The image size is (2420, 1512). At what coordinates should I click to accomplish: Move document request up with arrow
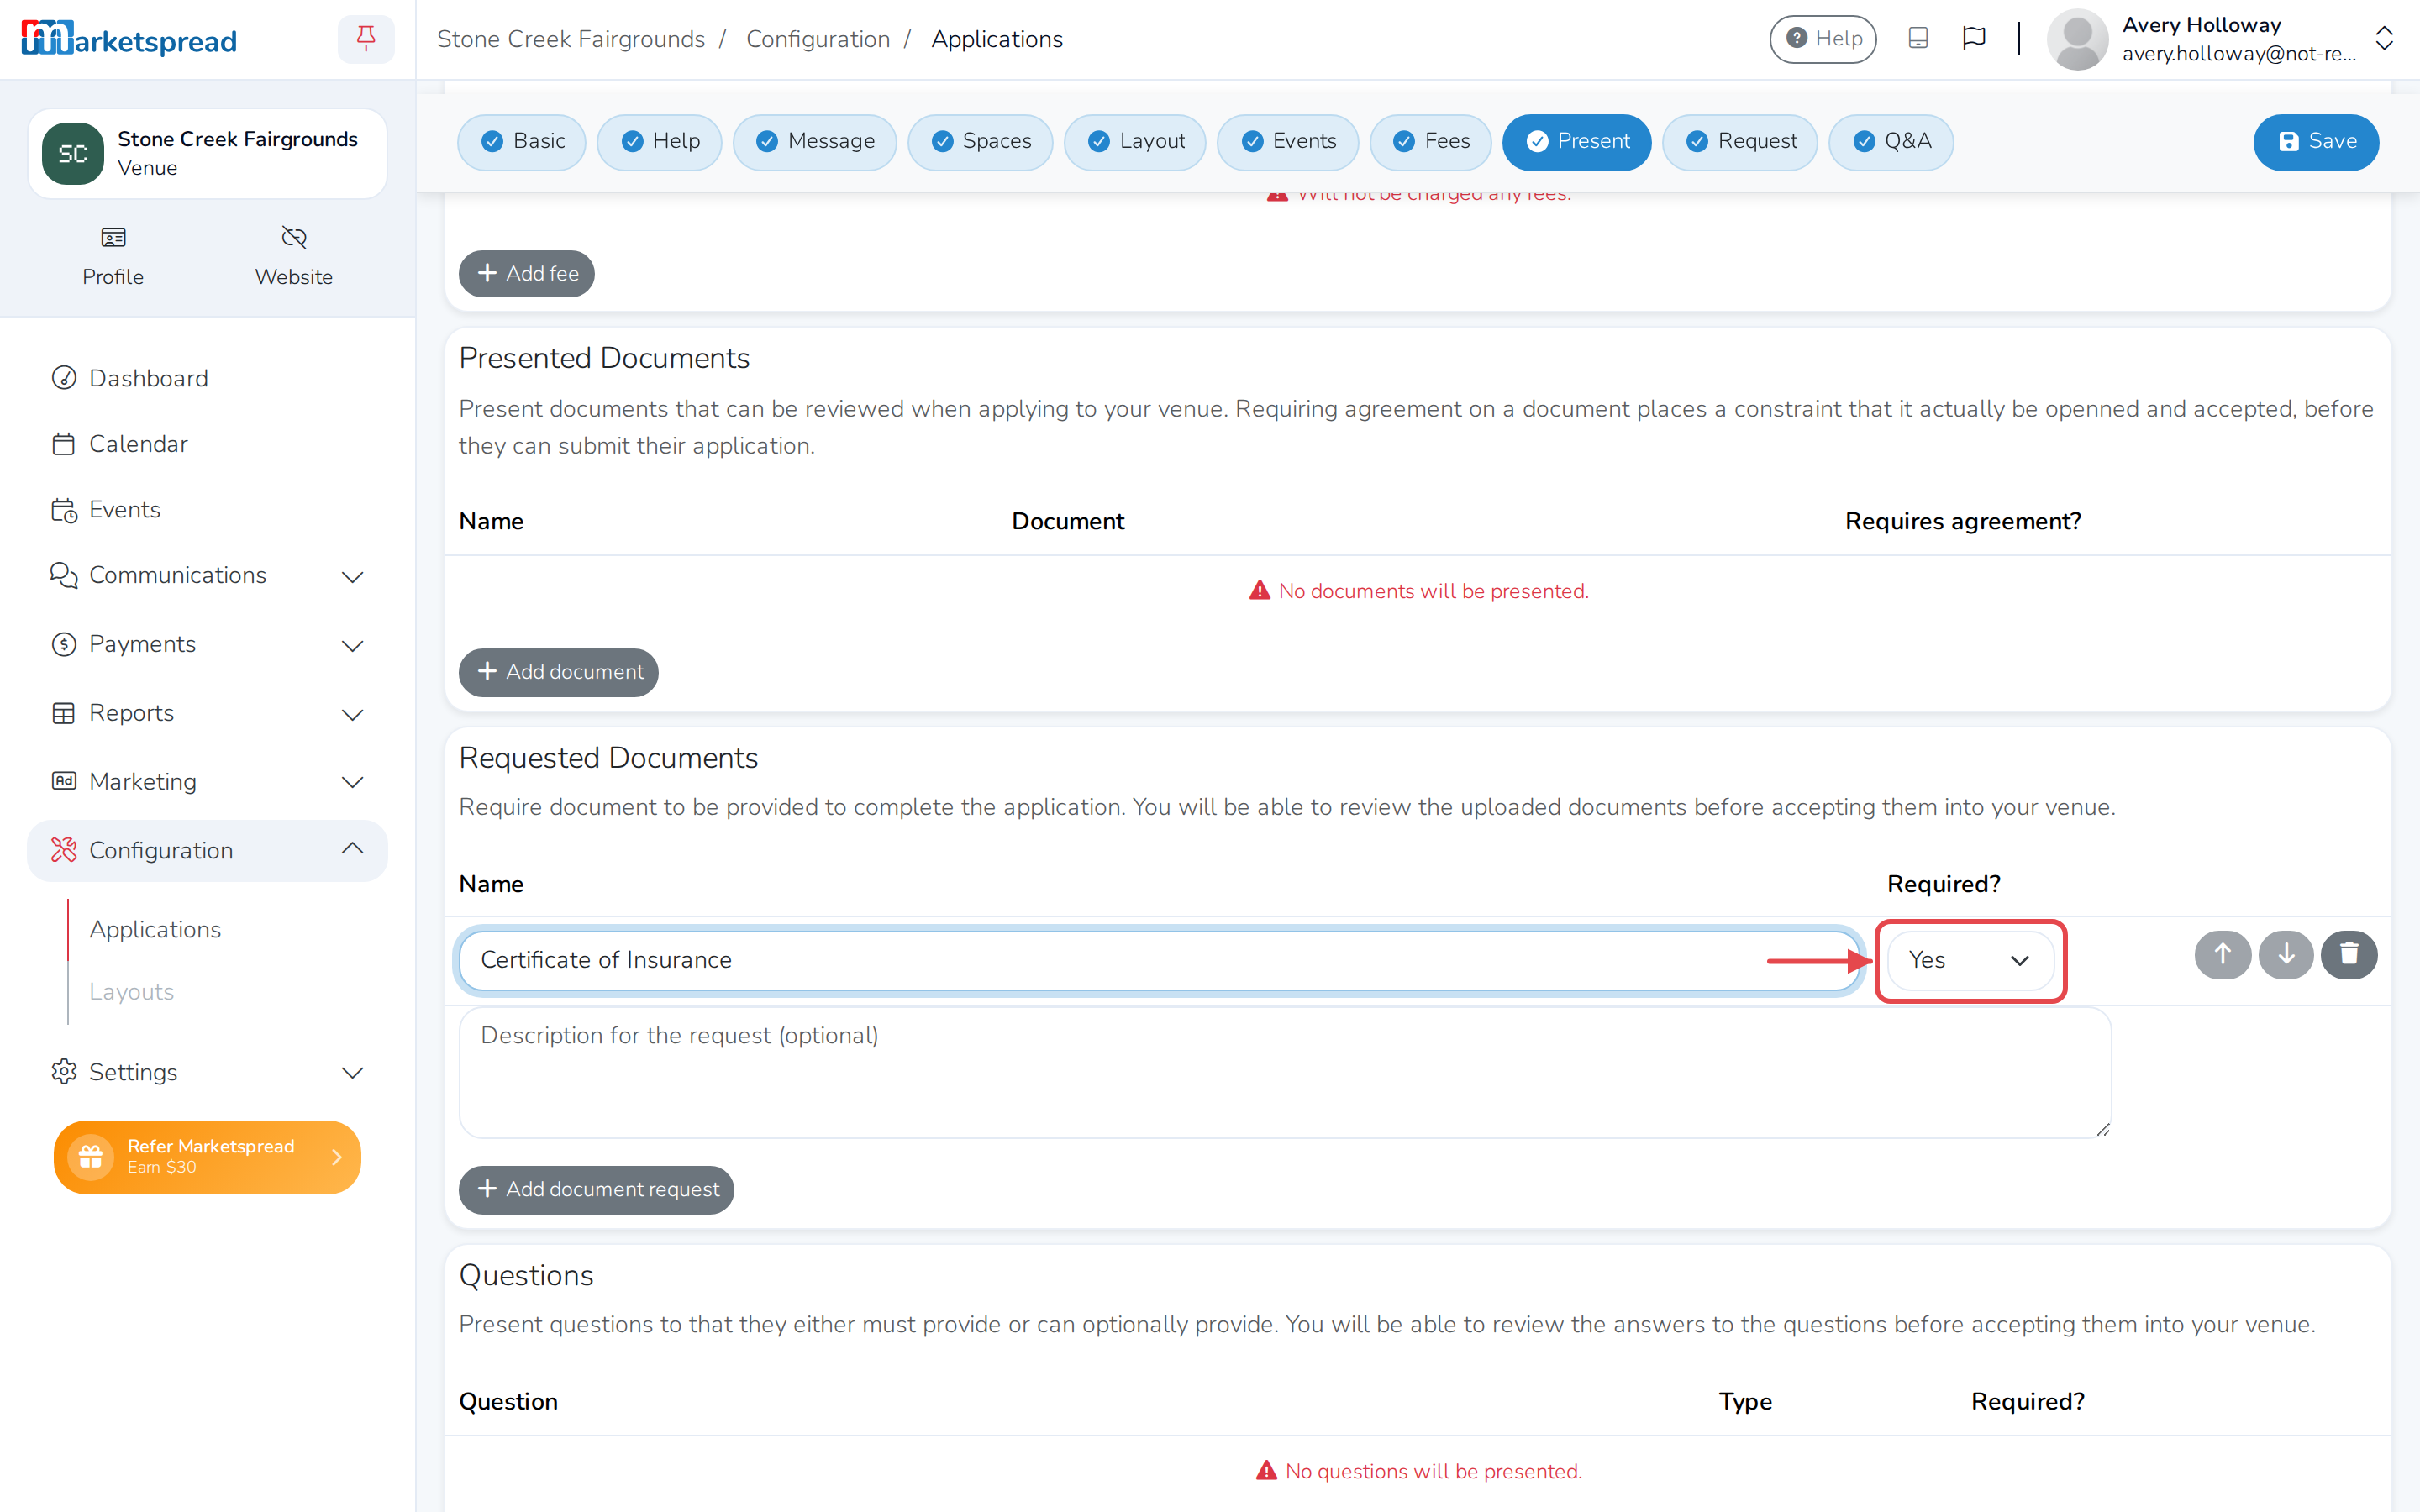click(2222, 954)
